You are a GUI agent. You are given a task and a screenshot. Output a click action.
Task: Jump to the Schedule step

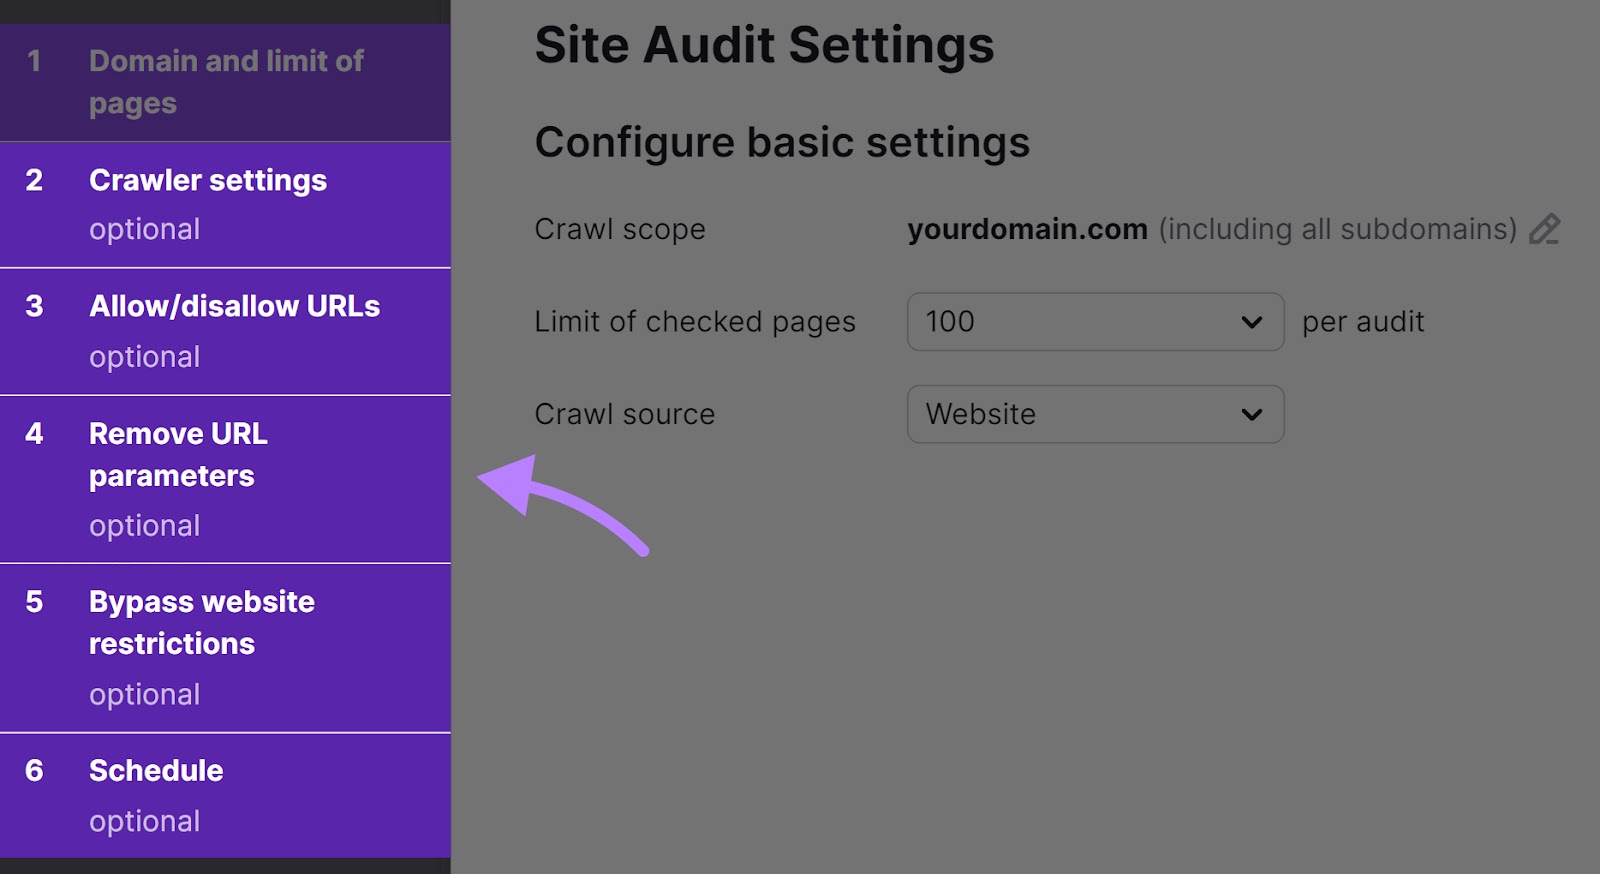tap(225, 795)
